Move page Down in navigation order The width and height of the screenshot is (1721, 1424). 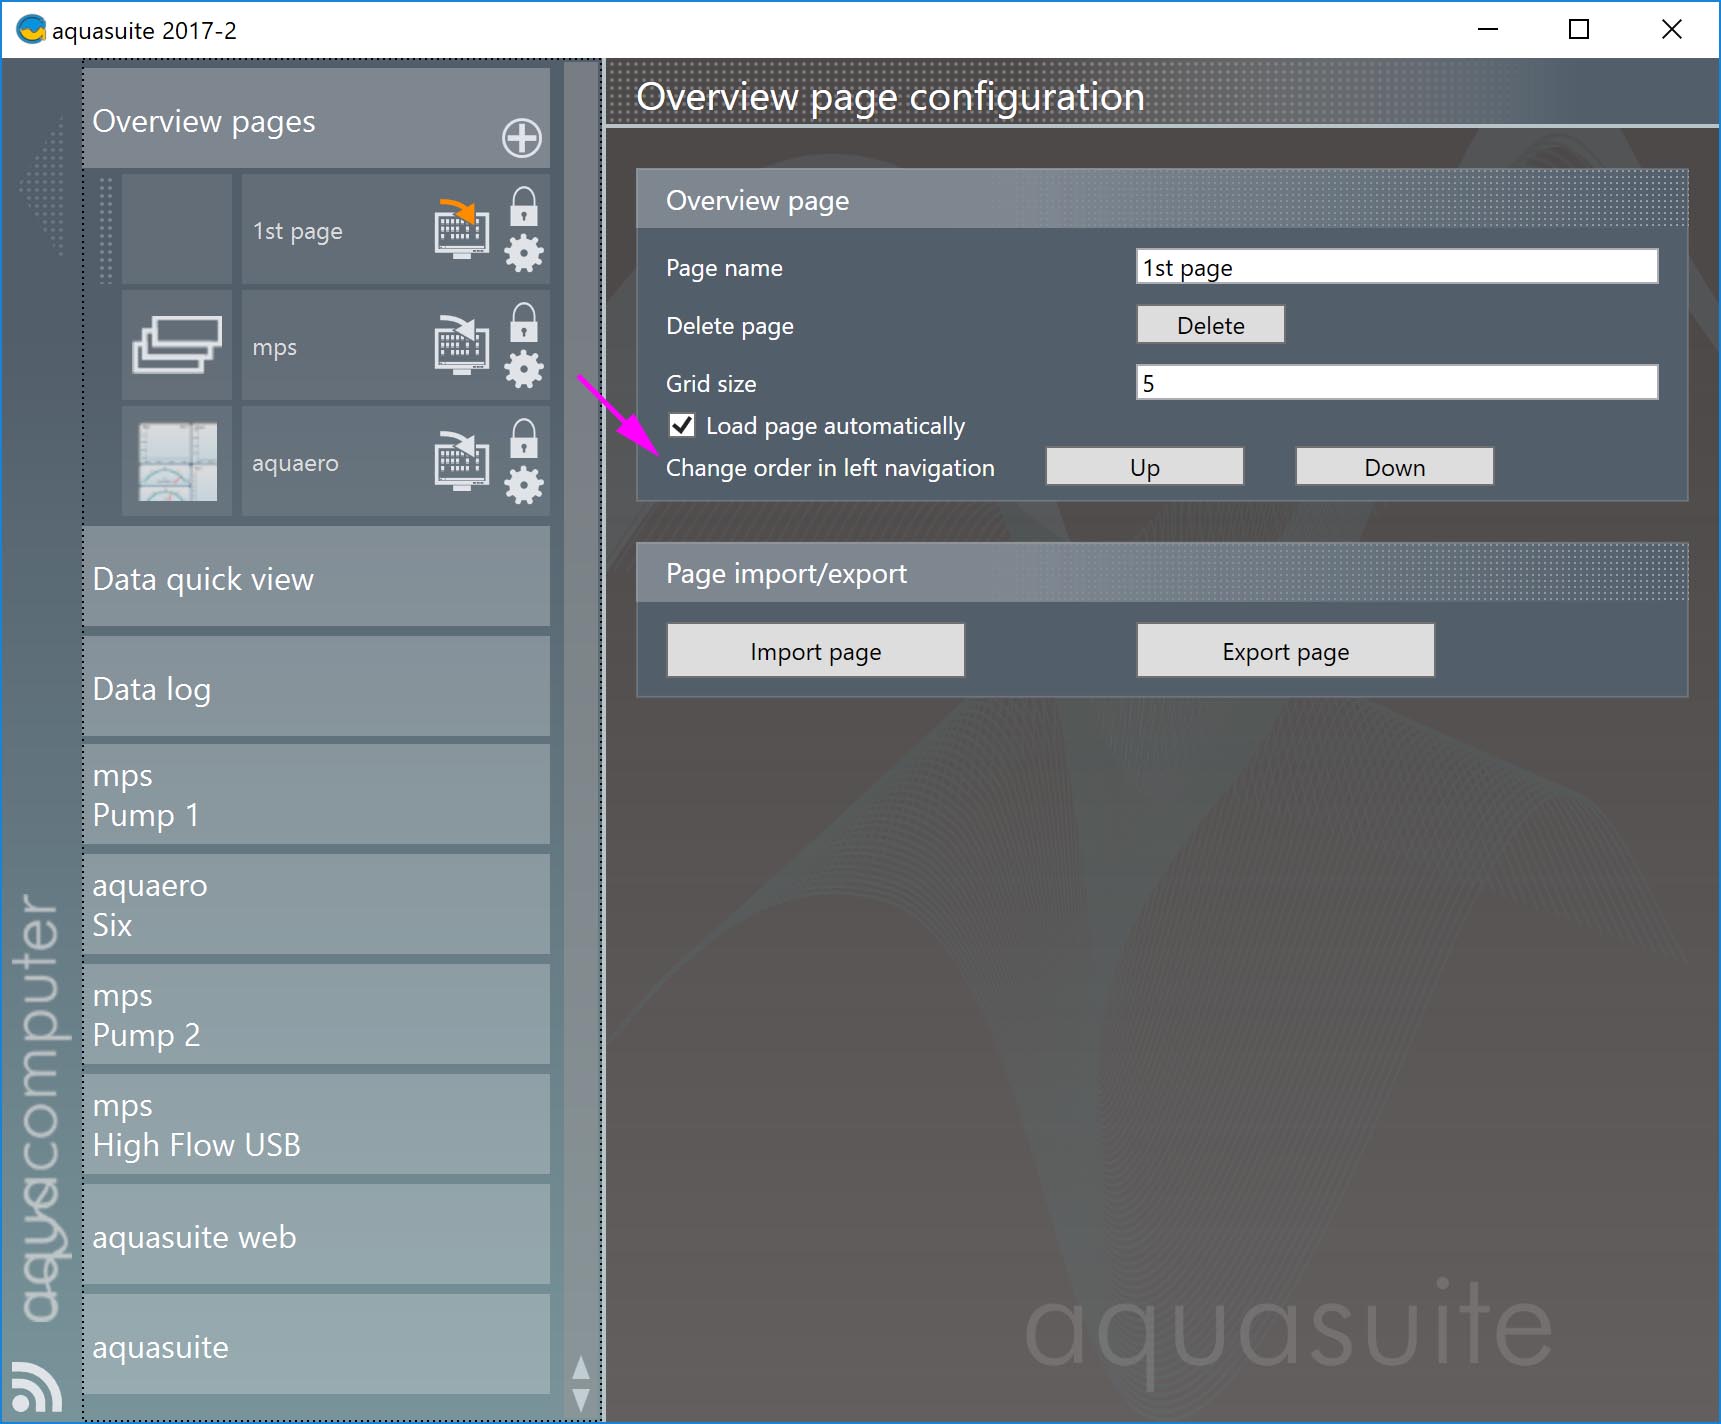[x=1395, y=467]
